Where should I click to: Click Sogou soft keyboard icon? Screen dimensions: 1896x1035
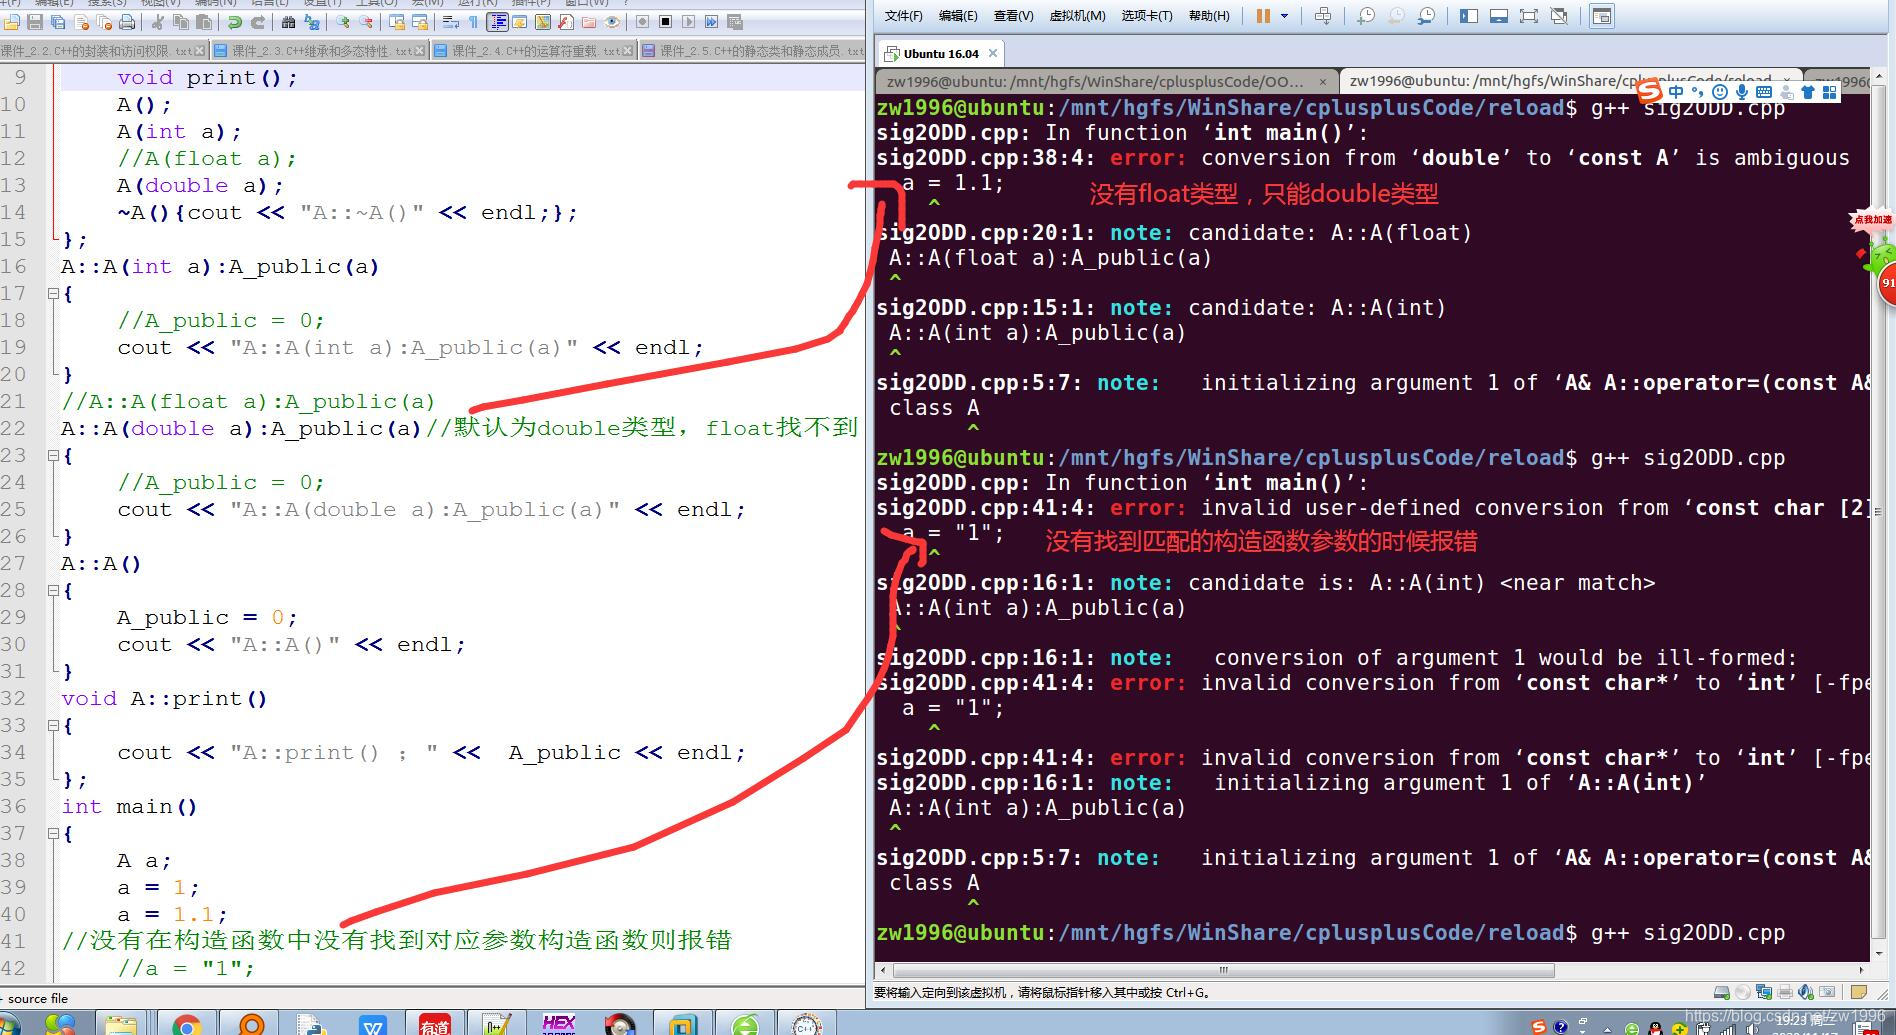[1764, 92]
